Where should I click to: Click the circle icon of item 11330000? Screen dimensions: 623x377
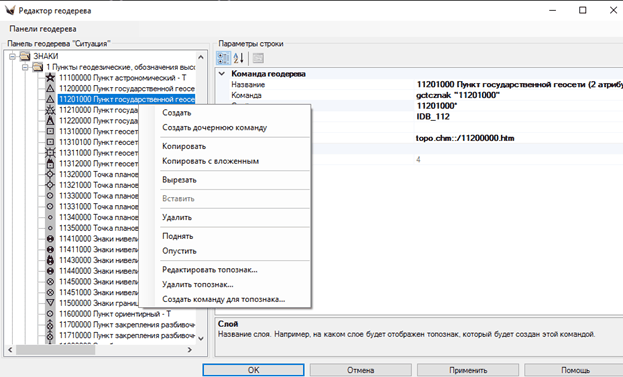50,195
